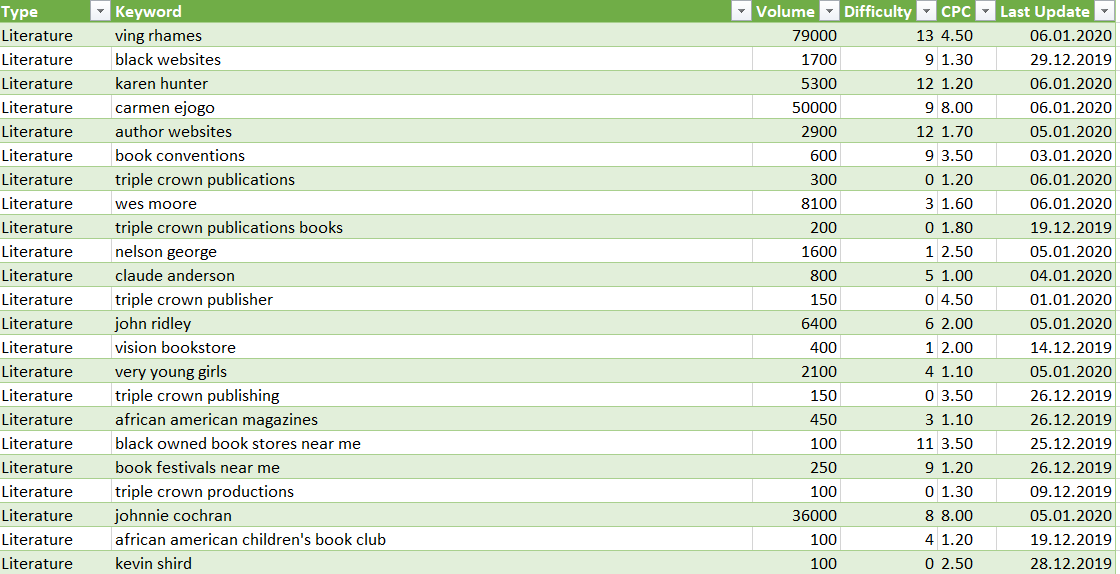This screenshot has width=1120, height=574.
Task: Click the 'kevin shird' cell
Action: click(x=431, y=563)
